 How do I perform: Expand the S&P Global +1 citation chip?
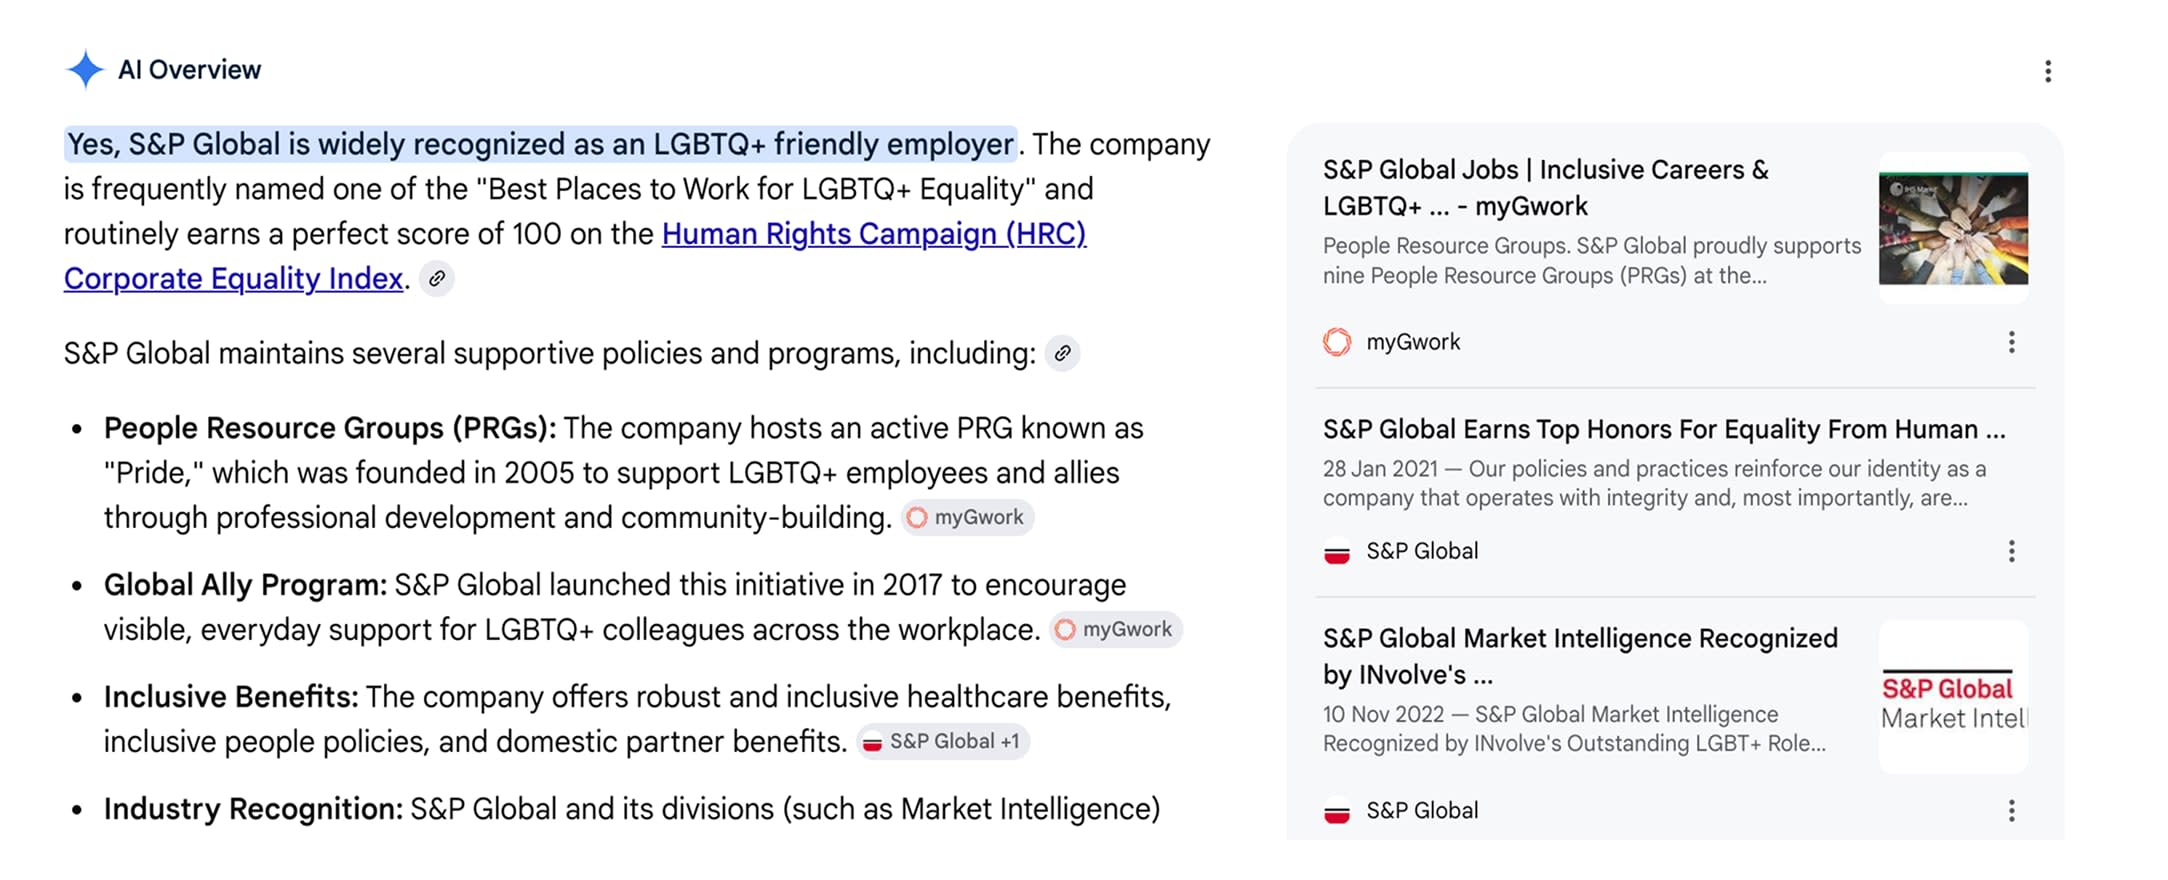tap(943, 742)
